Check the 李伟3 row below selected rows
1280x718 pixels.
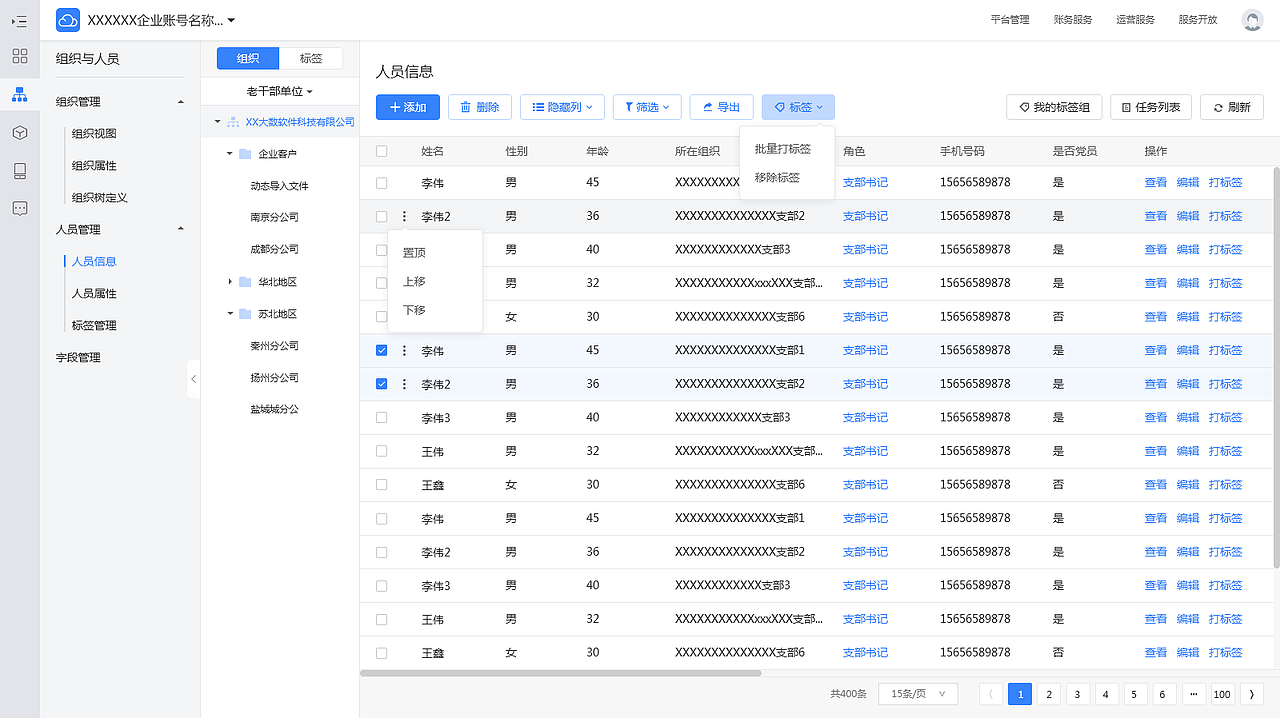click(x=381, y=417)
